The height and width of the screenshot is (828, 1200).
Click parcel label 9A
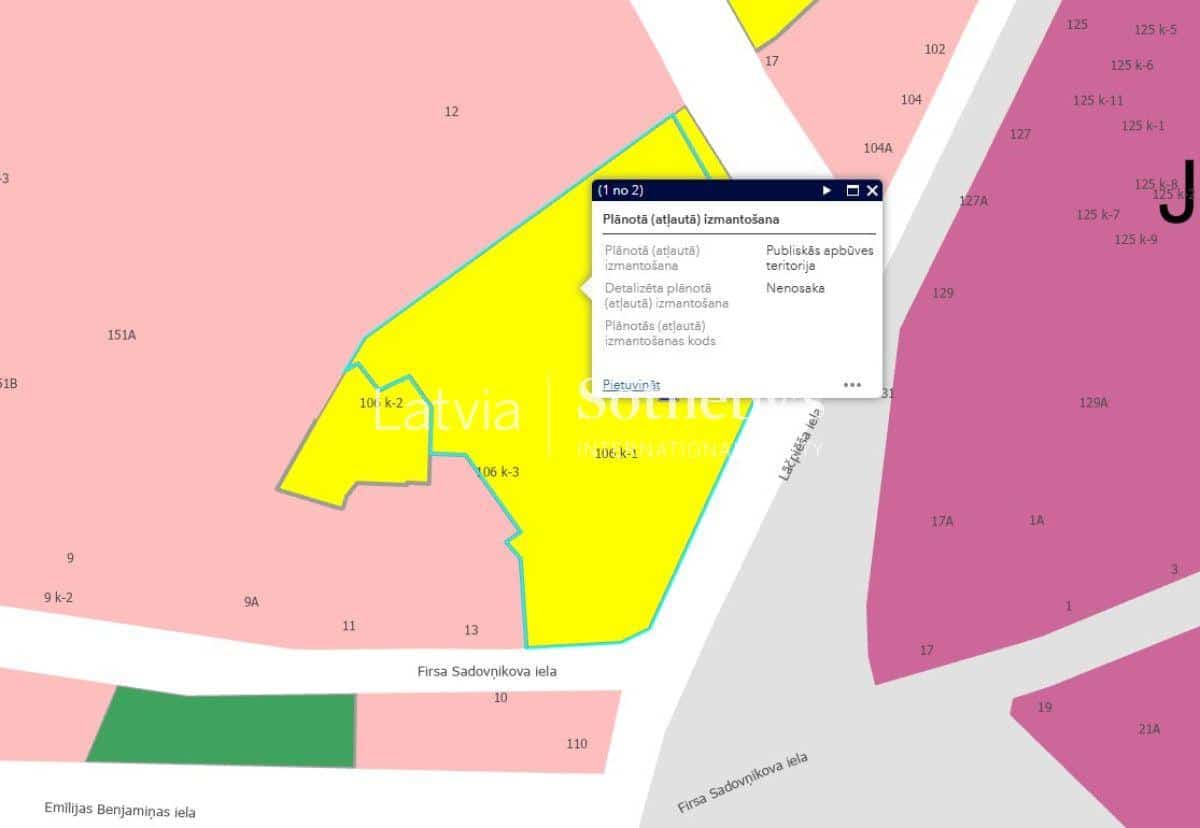point(251,602)
